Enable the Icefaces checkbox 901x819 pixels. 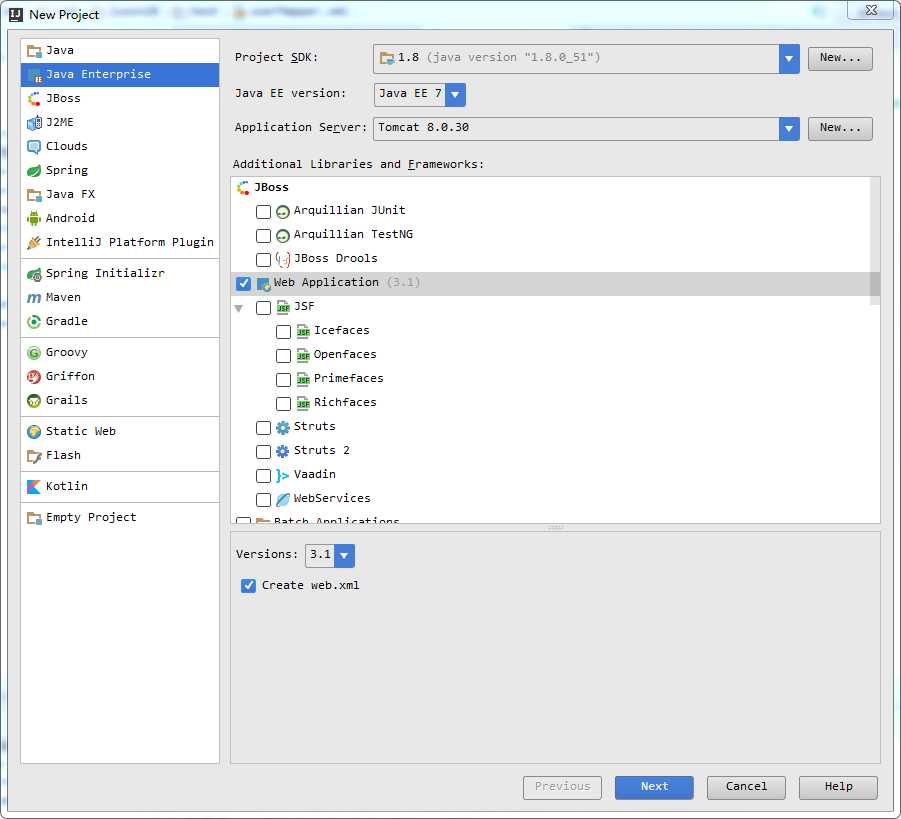(283, 332)
